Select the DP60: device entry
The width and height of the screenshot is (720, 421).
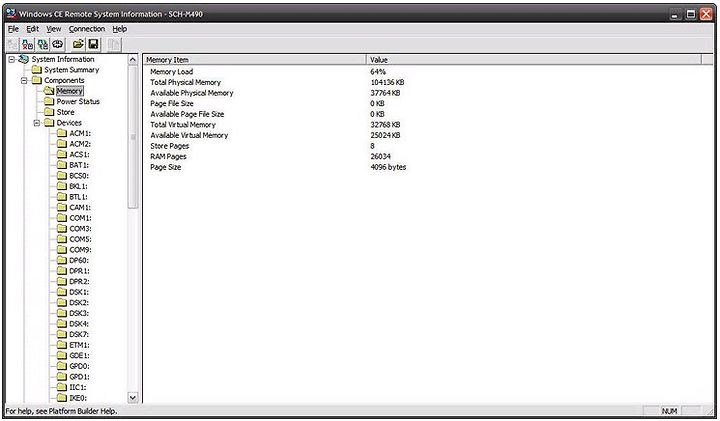point(79,260)
